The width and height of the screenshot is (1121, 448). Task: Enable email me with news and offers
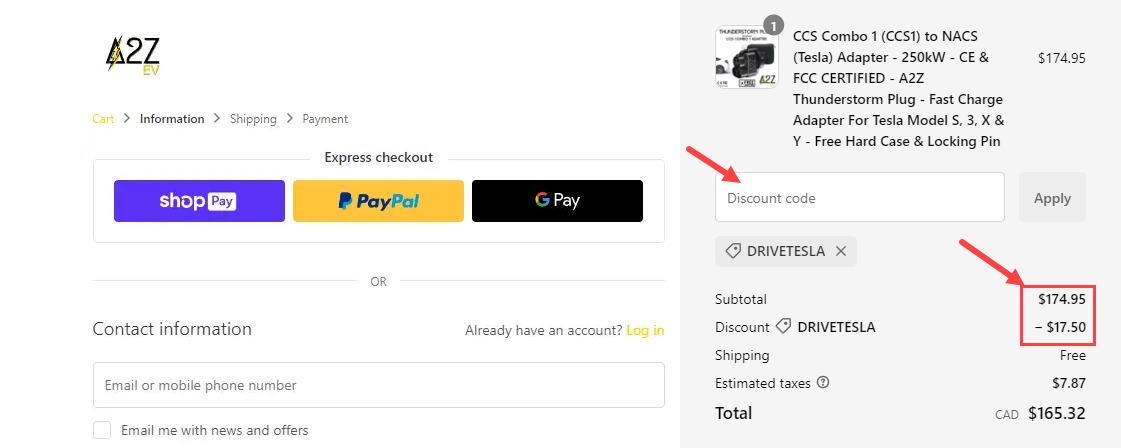(x=102, y=430)
